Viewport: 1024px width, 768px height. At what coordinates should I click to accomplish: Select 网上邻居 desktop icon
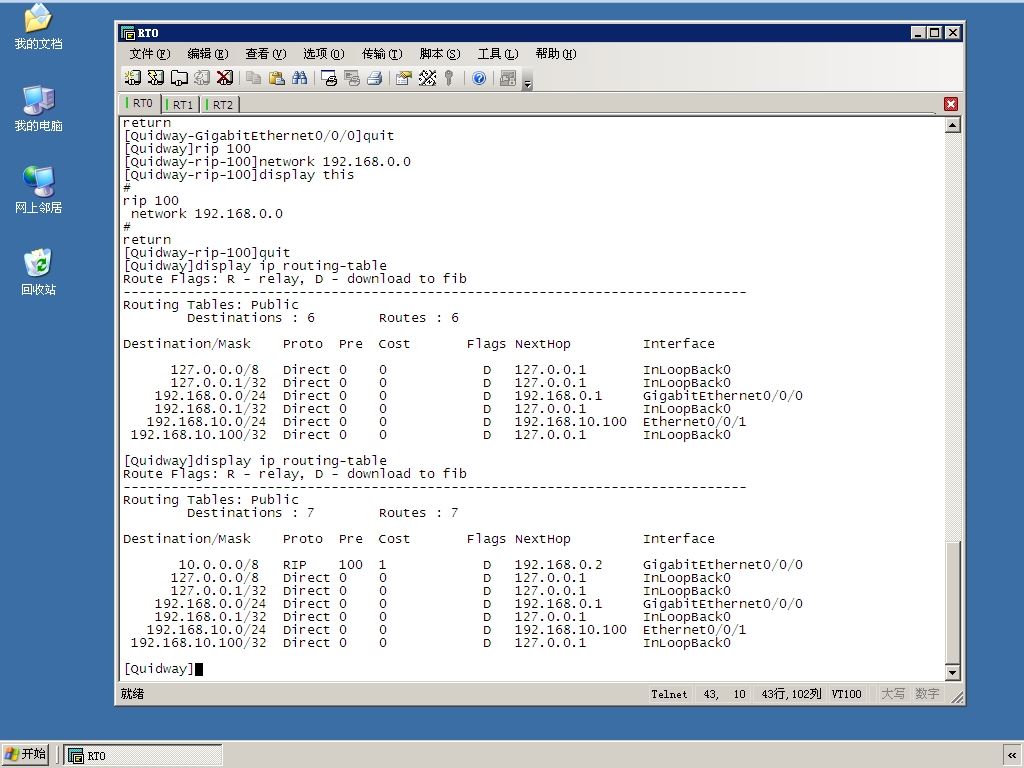tap(38, 191)
